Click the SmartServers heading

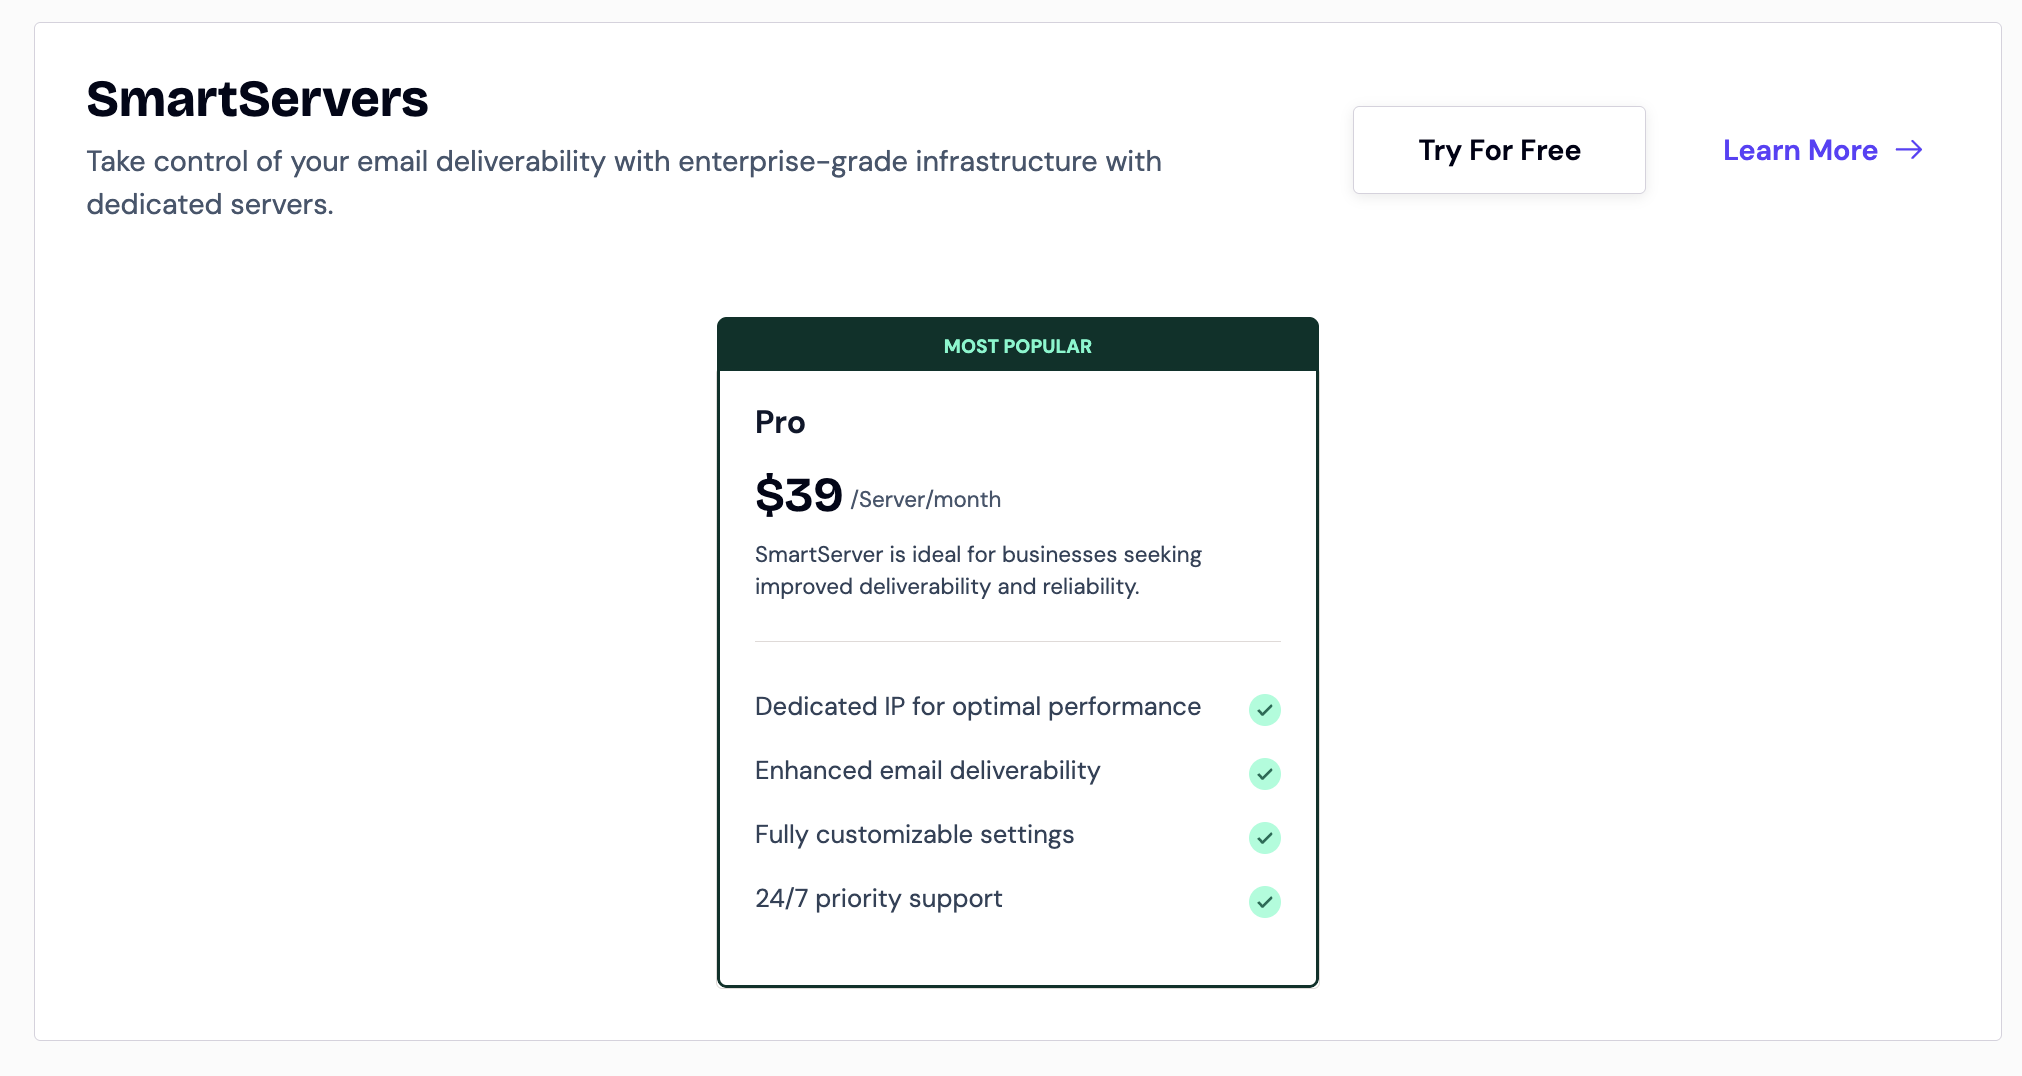point(257,99)
